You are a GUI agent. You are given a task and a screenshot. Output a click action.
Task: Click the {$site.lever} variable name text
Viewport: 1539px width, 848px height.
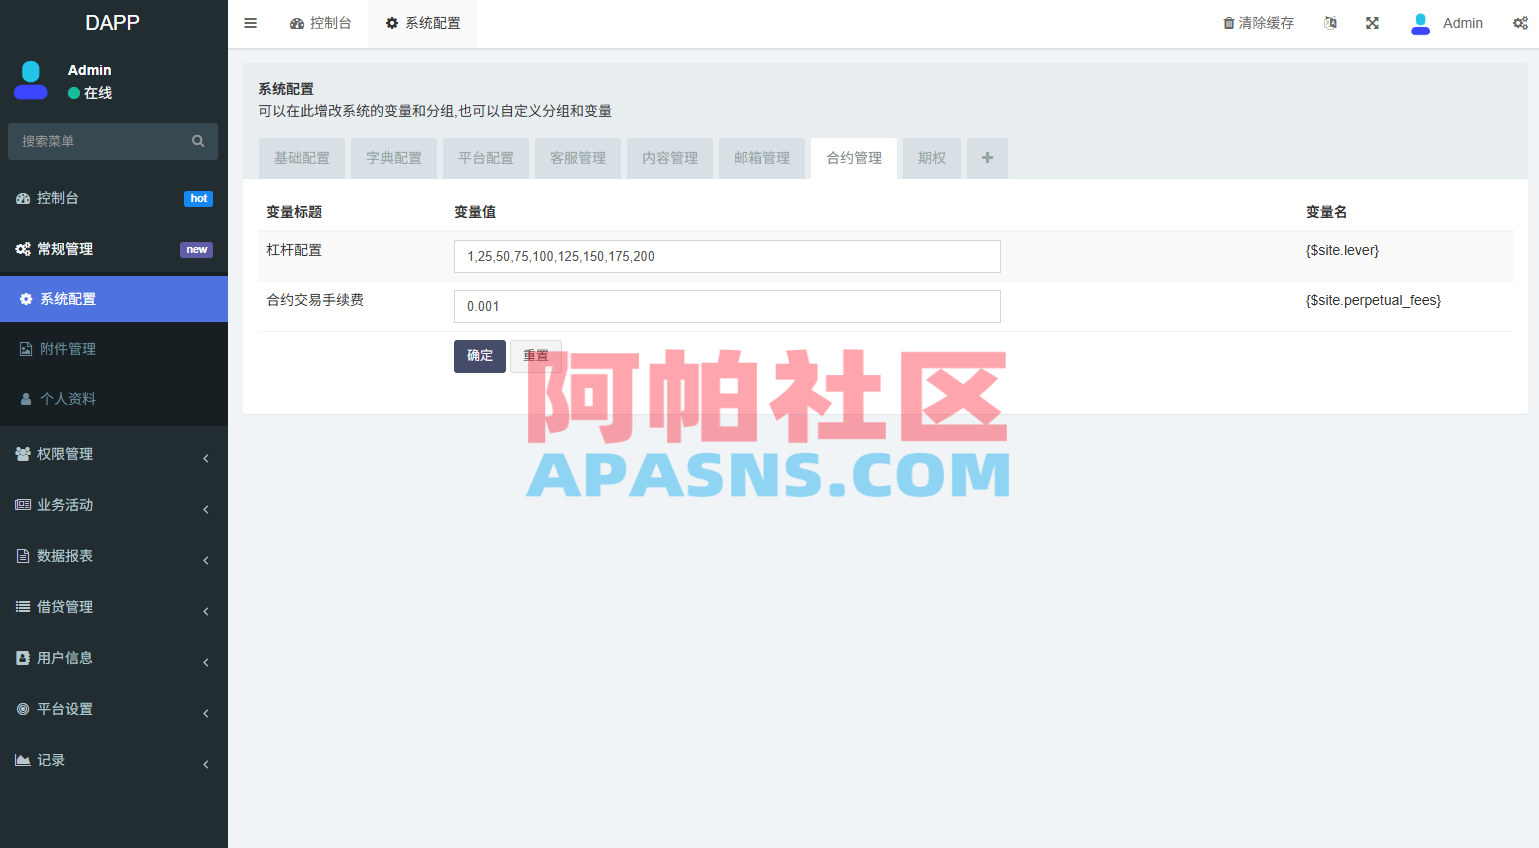(x=1342, y=250)
